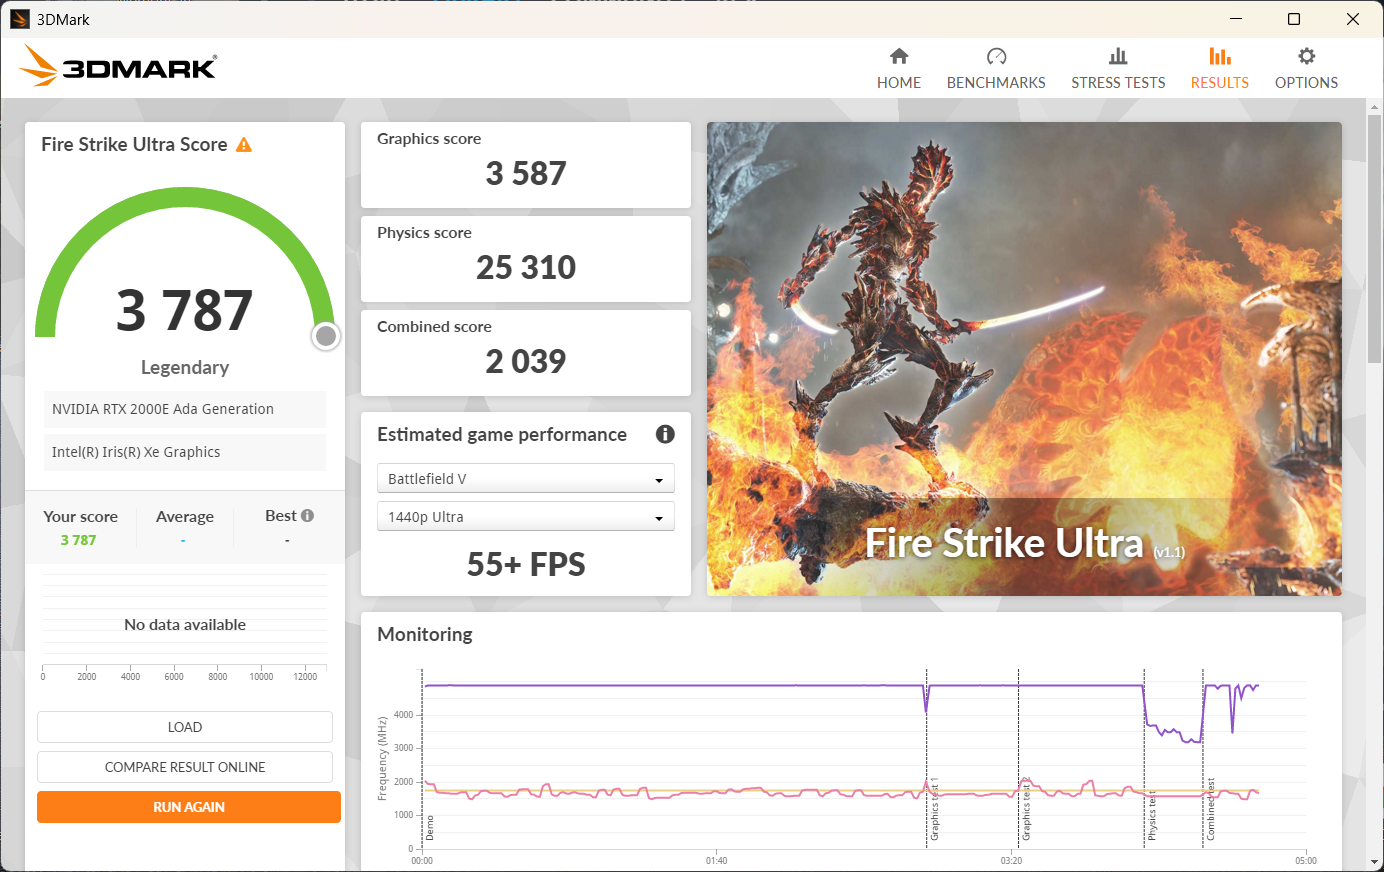The image size is (1384, 872).
Task: Click the score warning triangle icon
Action: (x=244, y=145)
